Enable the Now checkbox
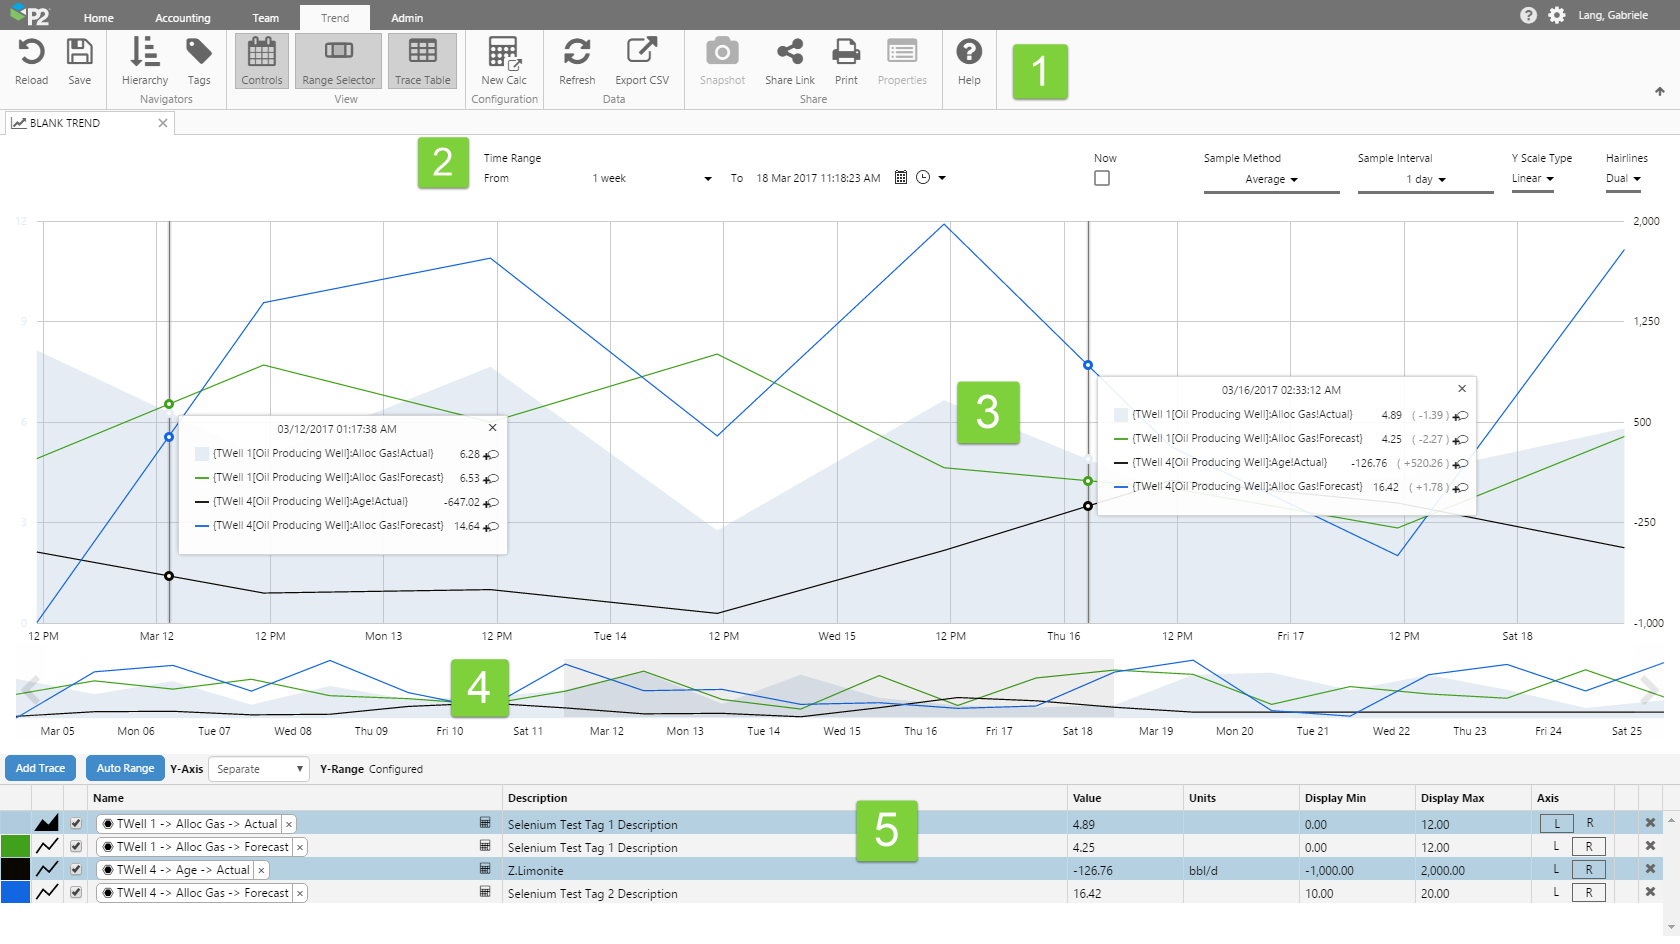 point(1102,178)
